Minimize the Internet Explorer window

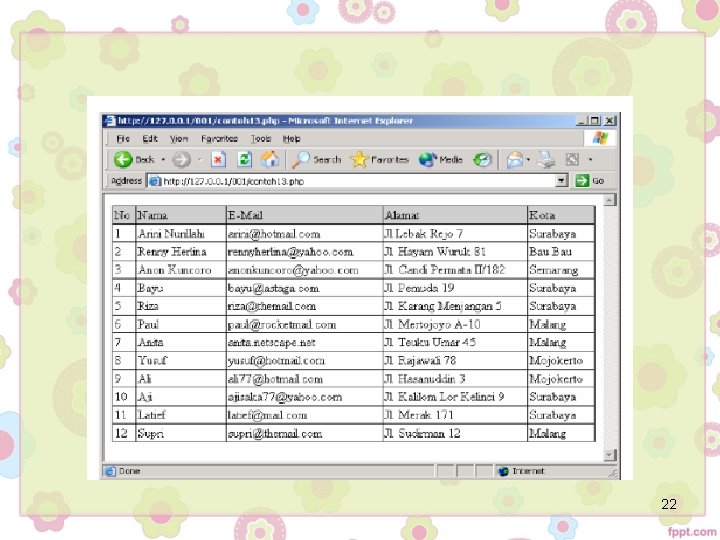pos(581,120)
